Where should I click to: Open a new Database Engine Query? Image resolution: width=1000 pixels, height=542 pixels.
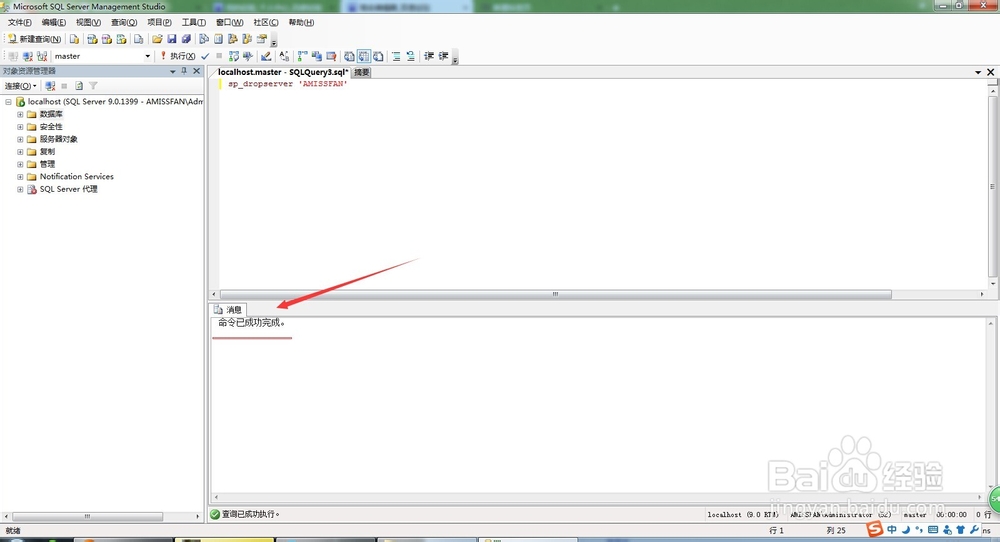pos(74,39)
